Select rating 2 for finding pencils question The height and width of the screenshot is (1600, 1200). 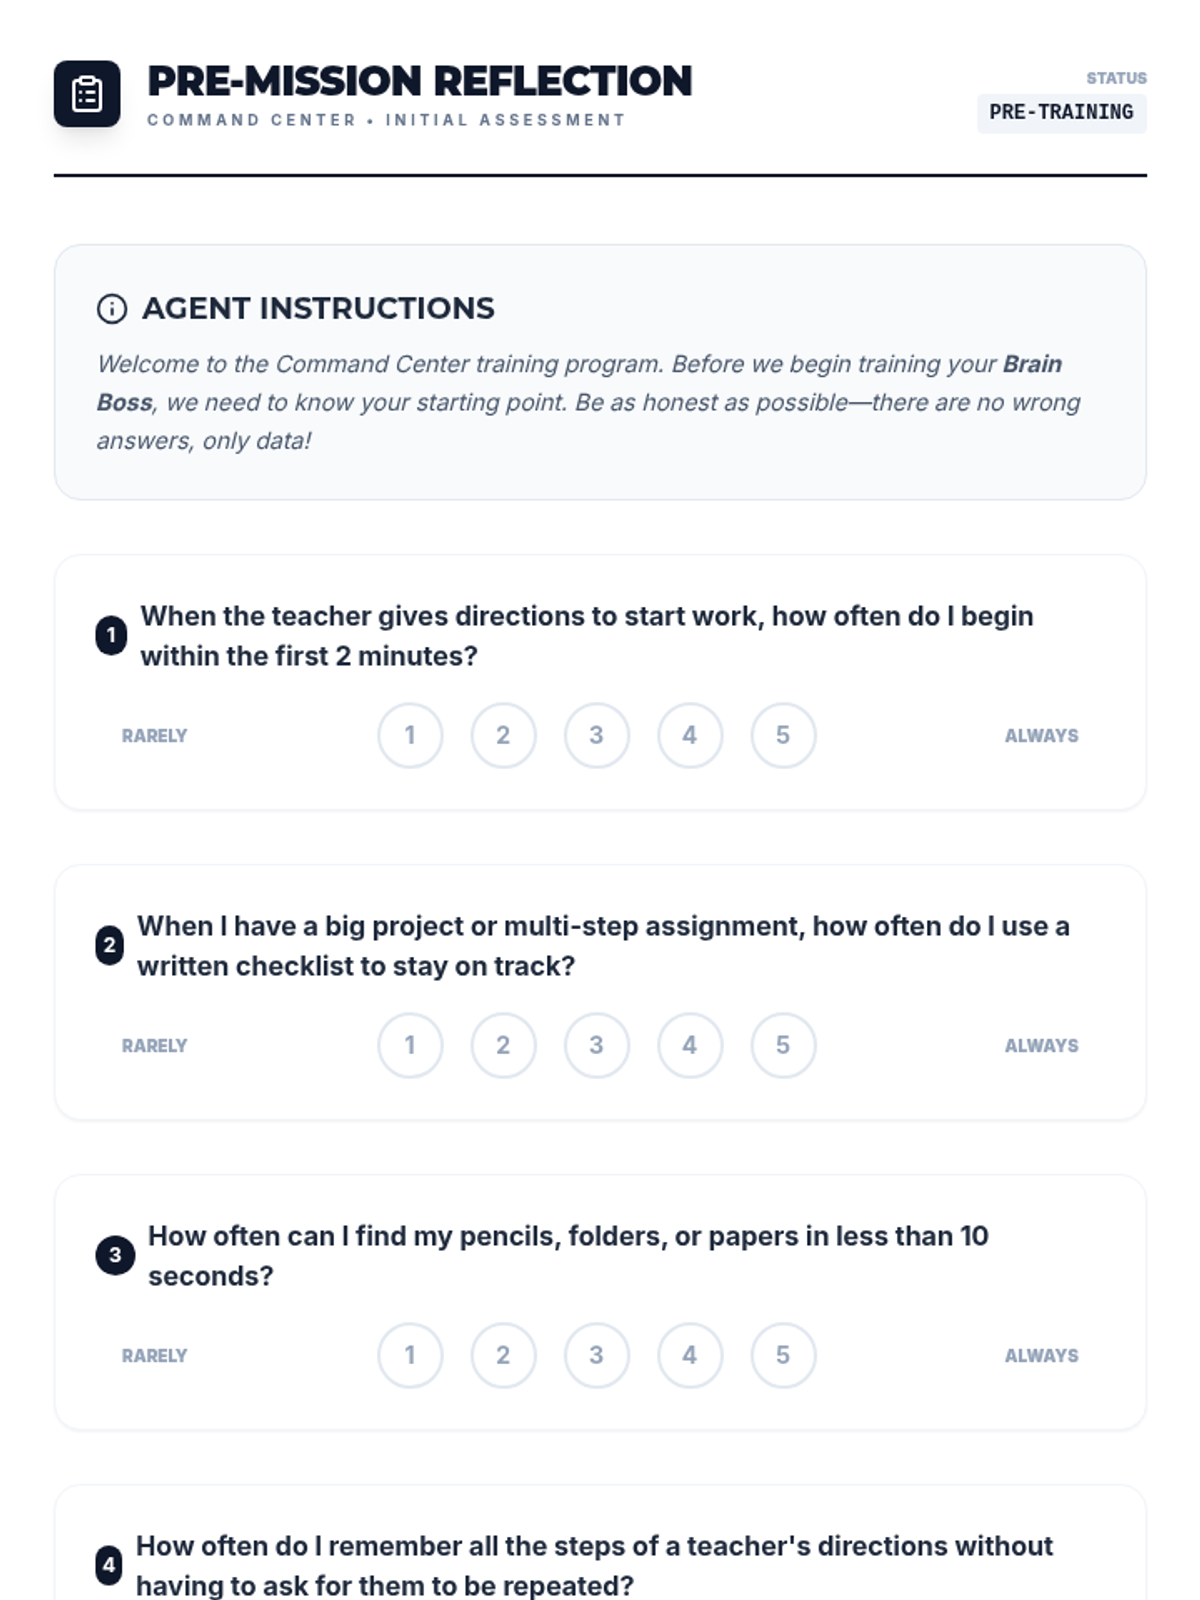point(503,1355)
